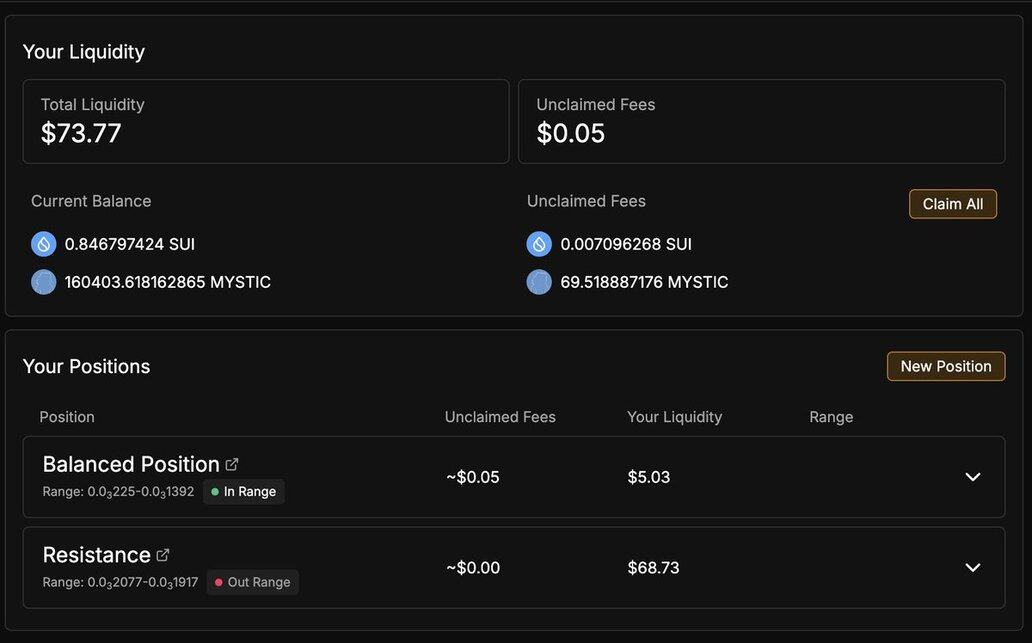Click the Your Liquidity column header

pos(674,417)
